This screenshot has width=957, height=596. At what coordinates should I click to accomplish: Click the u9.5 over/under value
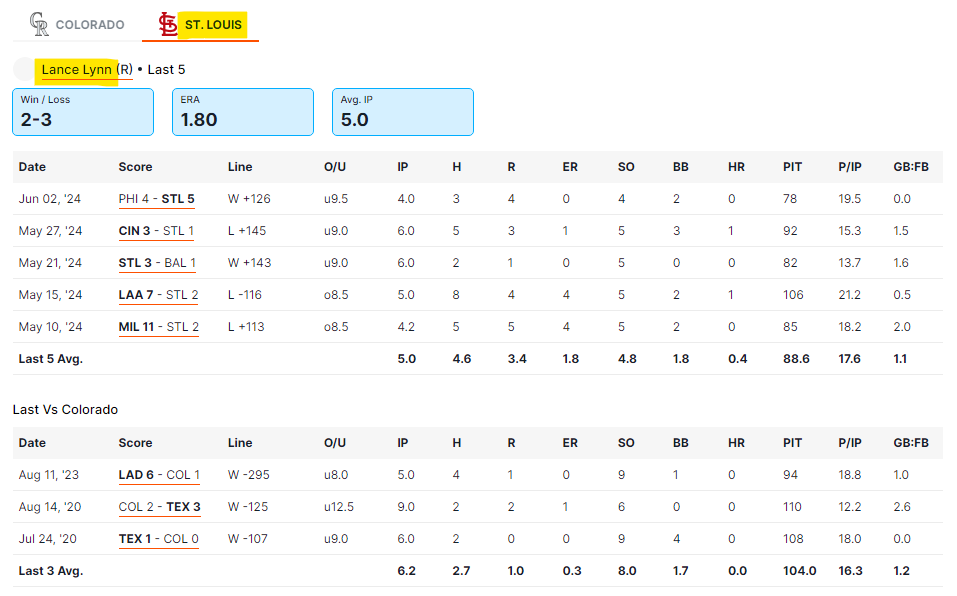click(336, 199)
